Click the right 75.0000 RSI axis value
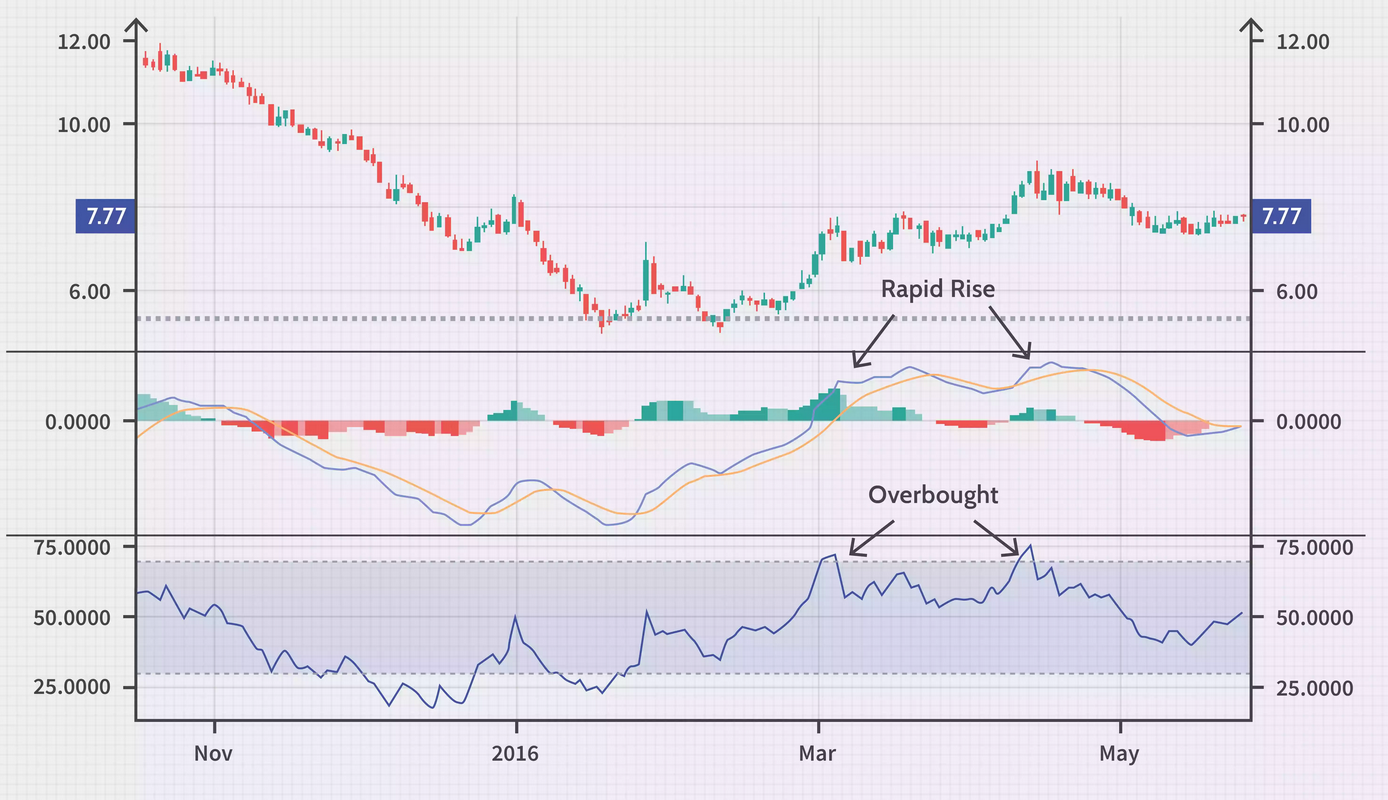 pos(1315,548)
